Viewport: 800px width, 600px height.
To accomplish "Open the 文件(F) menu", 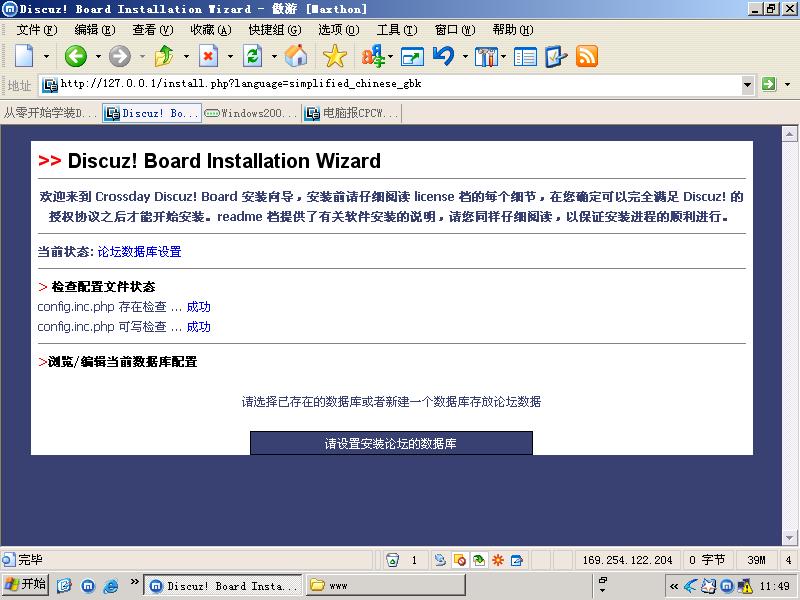I will click(37, 30).
